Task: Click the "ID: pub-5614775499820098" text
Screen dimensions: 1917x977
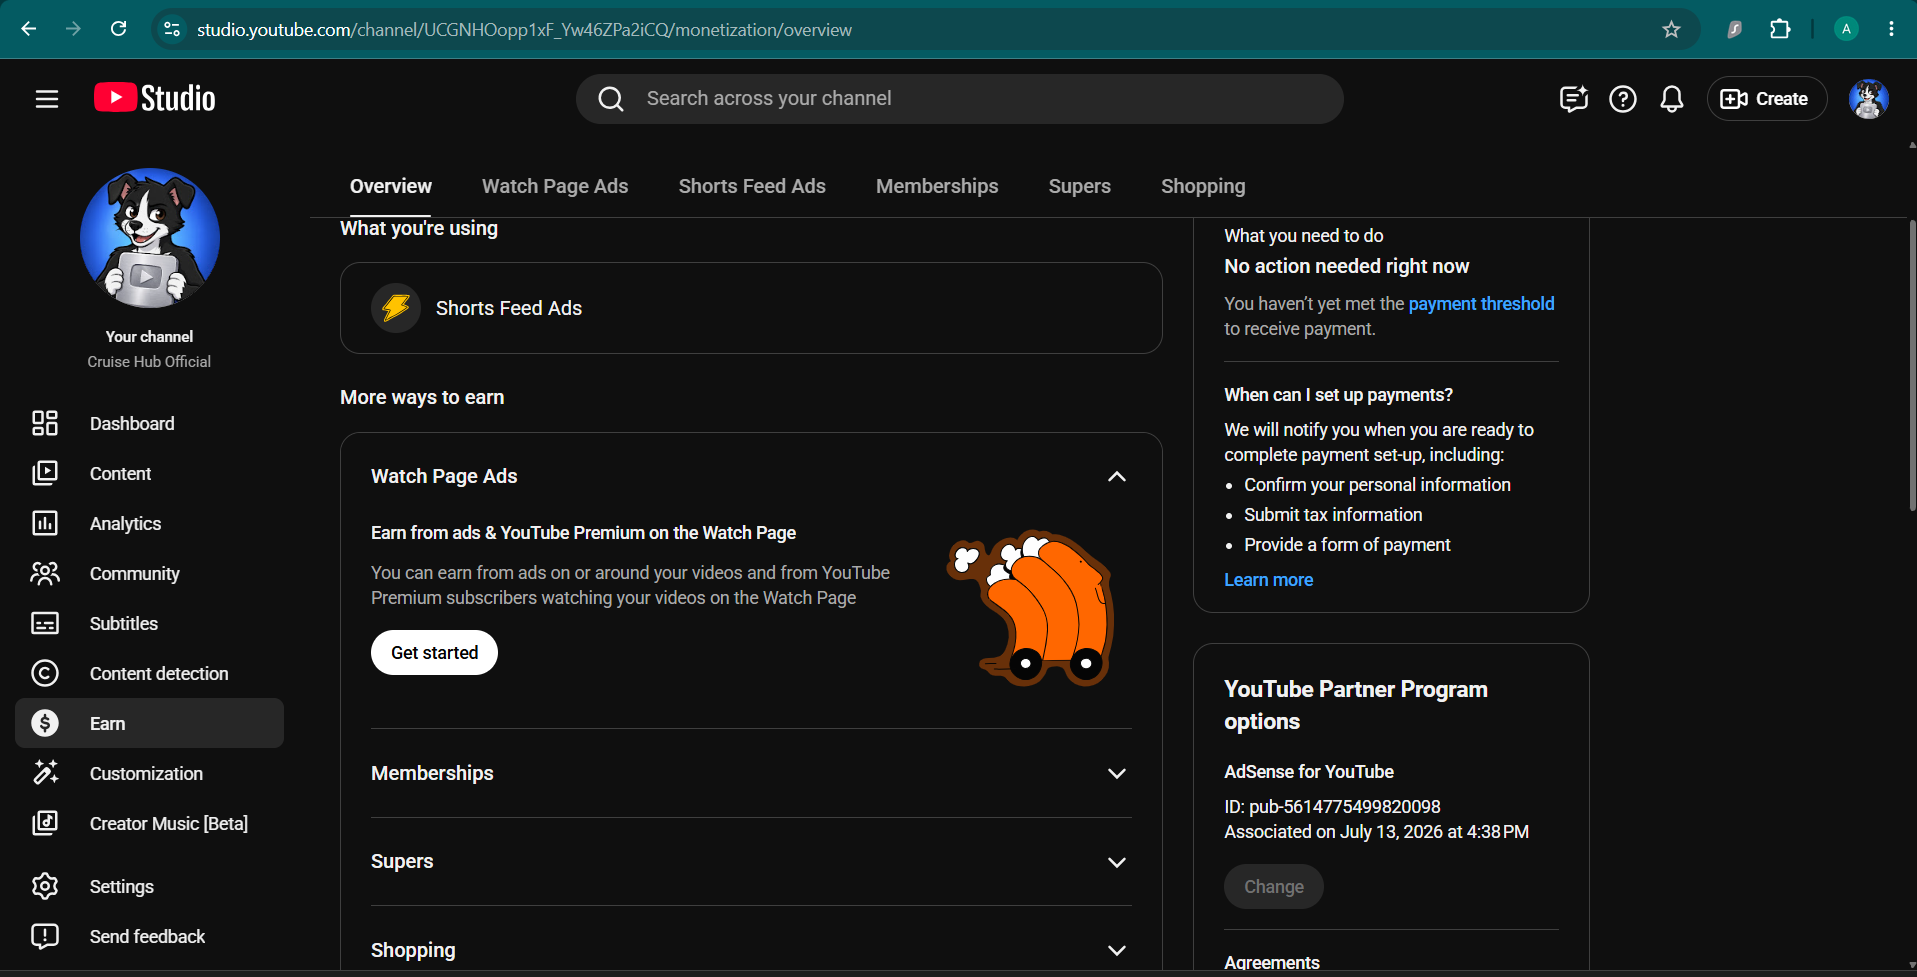Action: point(1332,807)
